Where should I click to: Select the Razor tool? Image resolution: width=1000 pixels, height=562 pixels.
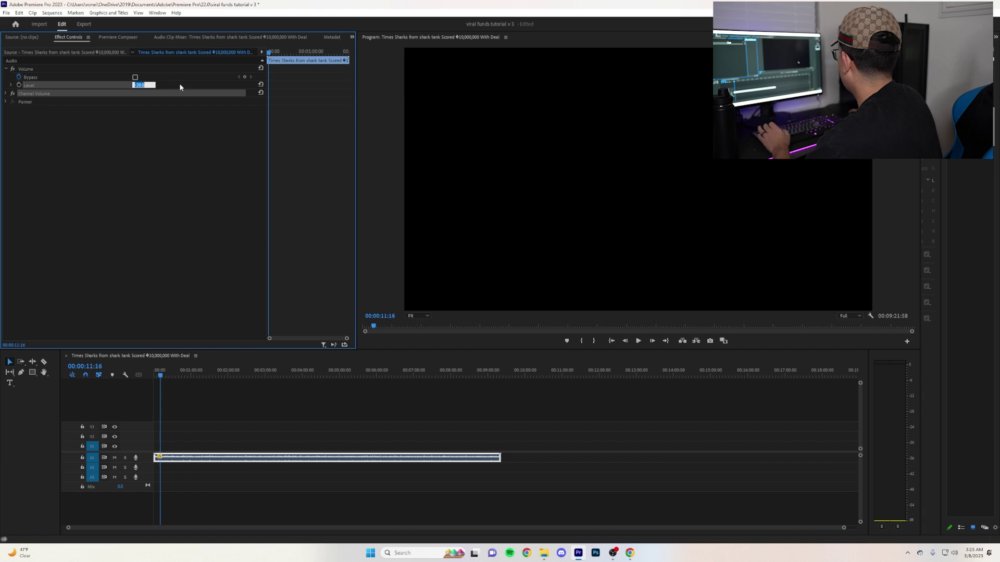44,362
